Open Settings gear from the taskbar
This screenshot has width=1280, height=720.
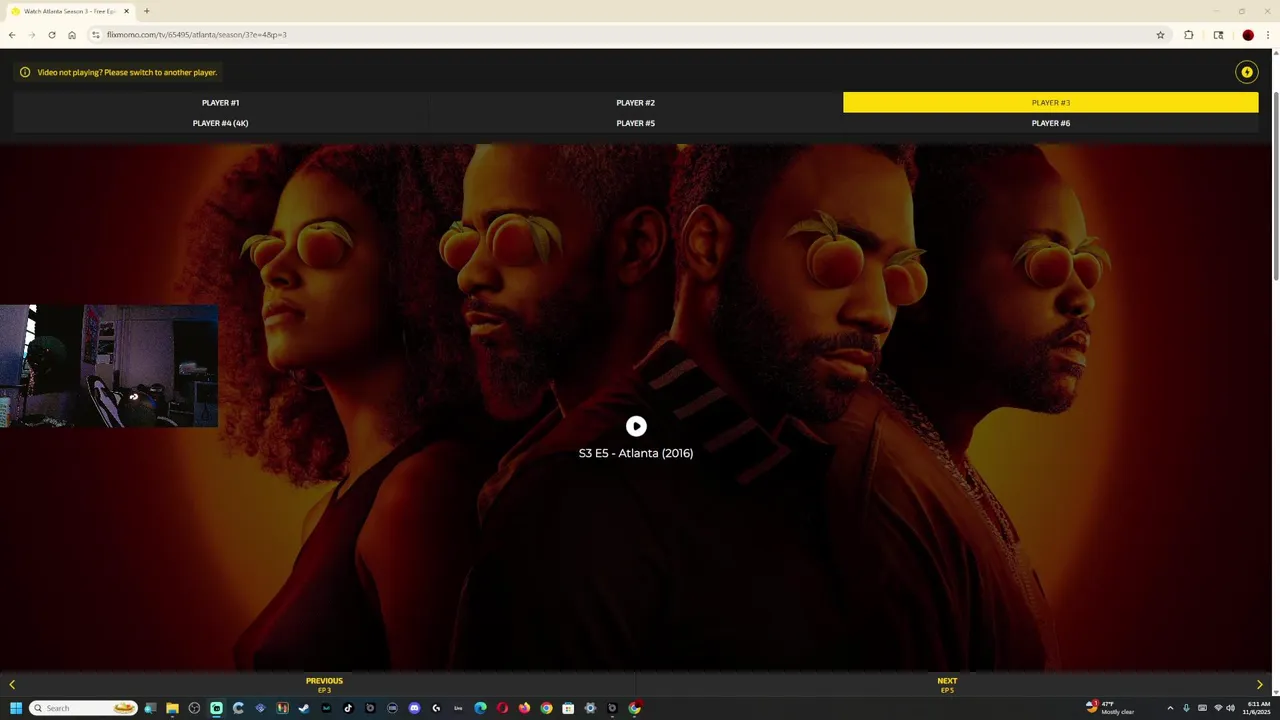tap(590, 708)
